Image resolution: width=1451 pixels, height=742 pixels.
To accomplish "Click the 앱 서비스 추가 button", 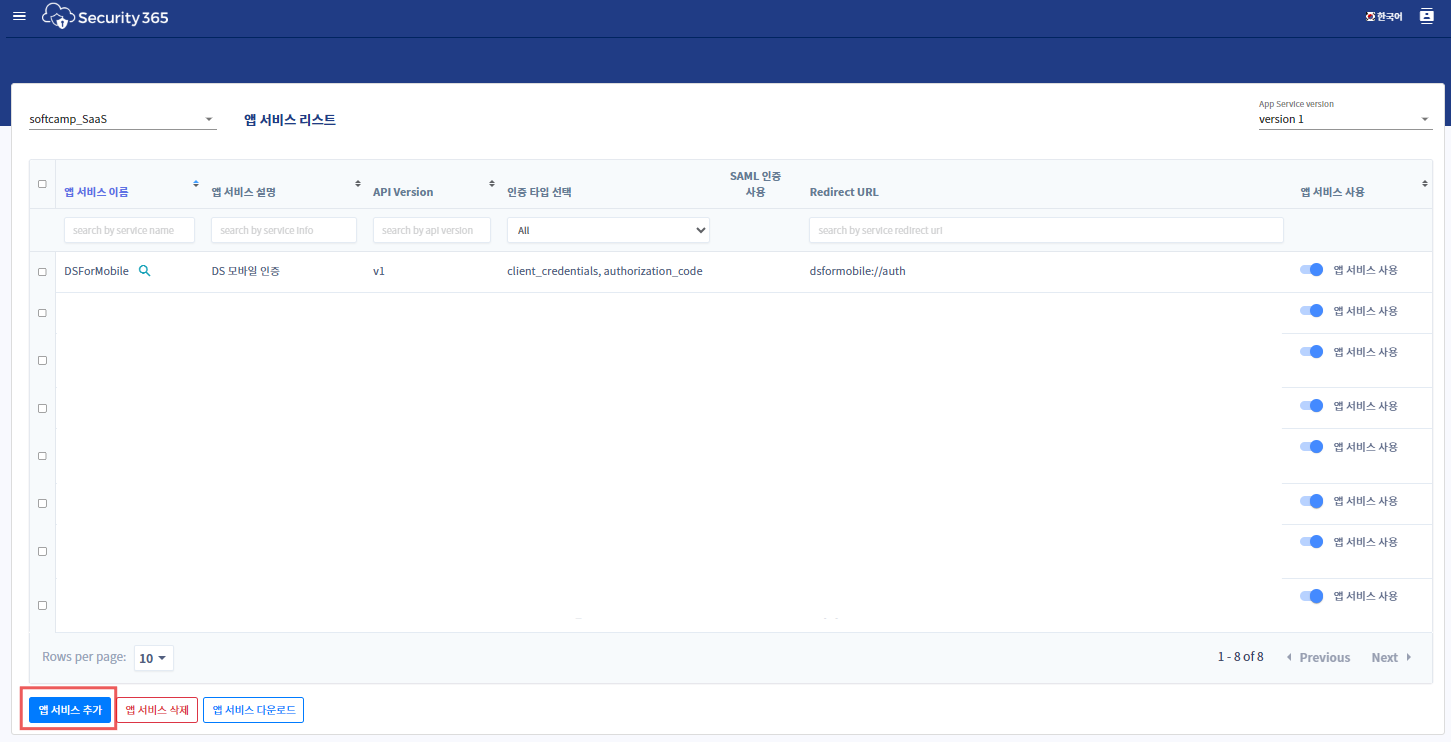I will (70, 709).
